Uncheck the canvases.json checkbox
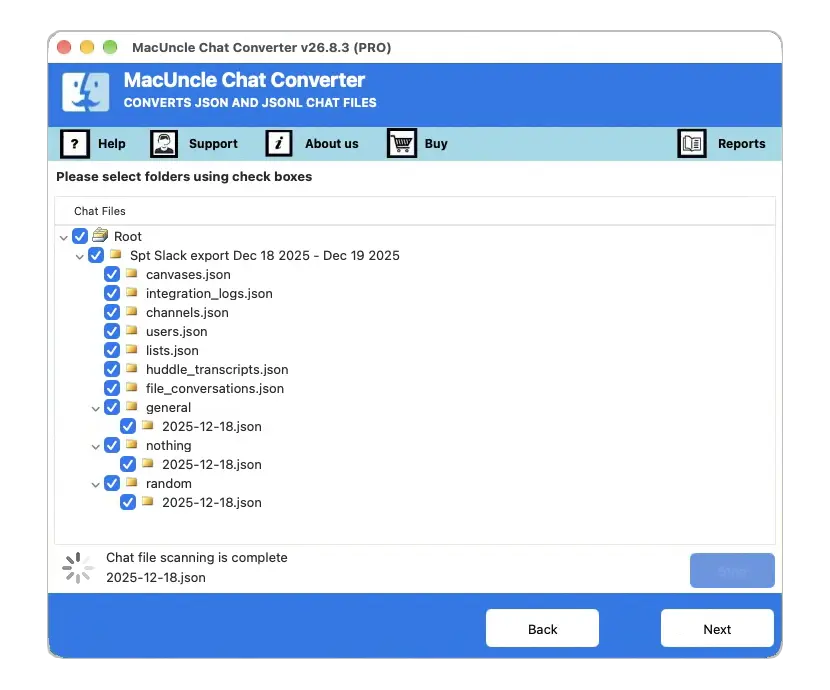830x690 pixels. point(112,274)
